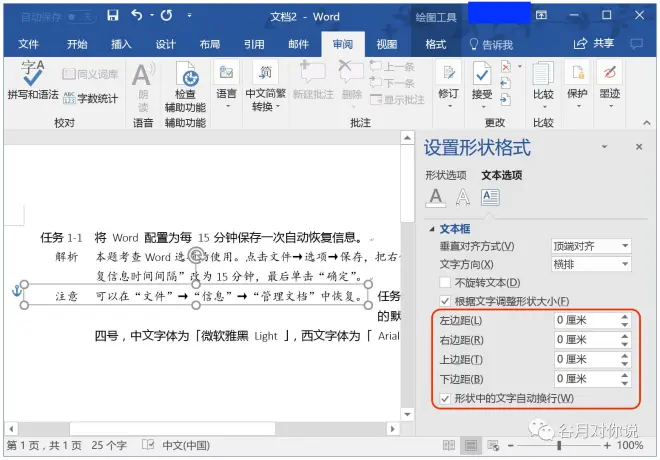Toggle 形状中的文字自动换行 checkbox
The width and height of the screenshot is (660, 460).
[x=445, y=398]
